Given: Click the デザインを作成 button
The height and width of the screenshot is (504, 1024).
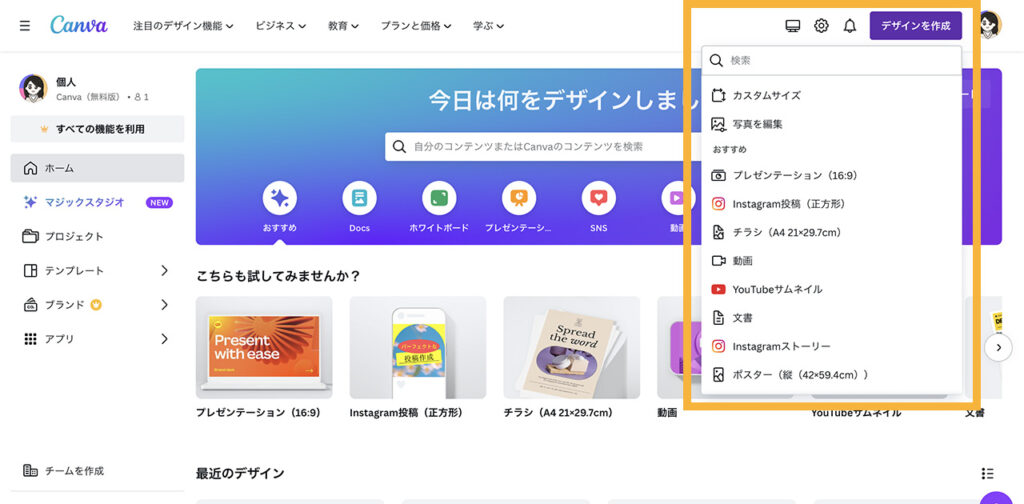Looking at the screenshot, I should click(x=915, y=26).
